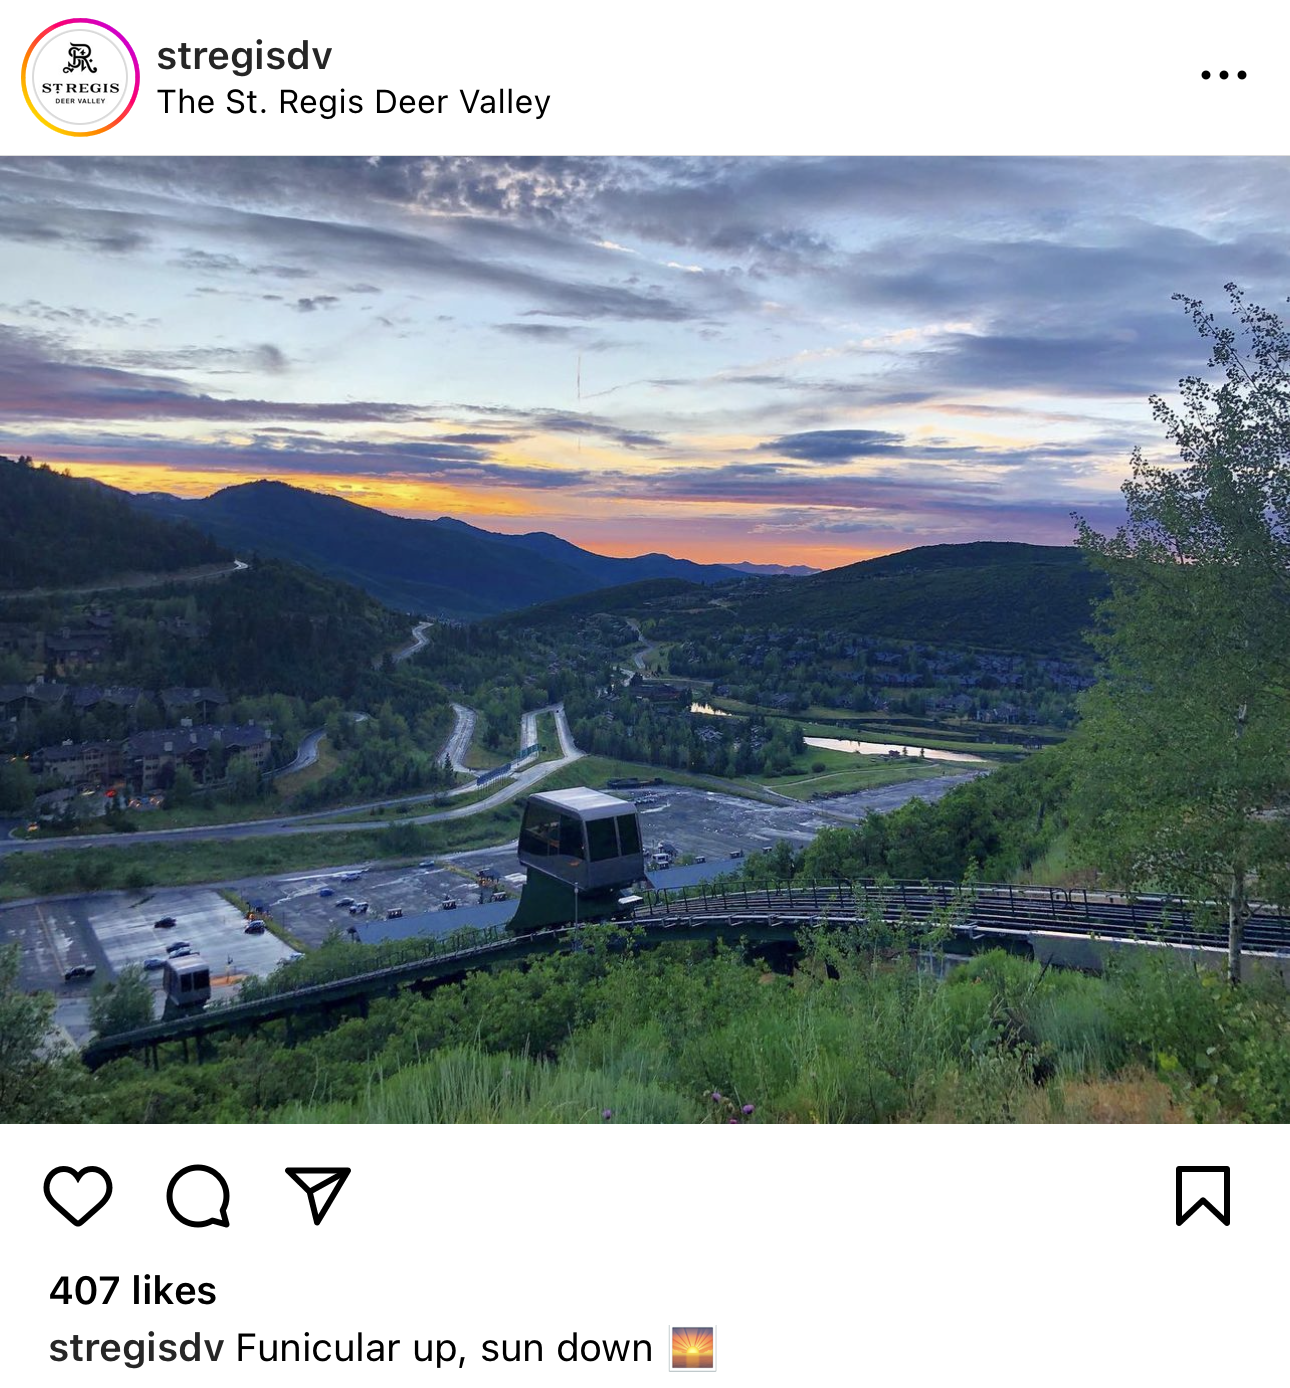
Task: Click the sunset emoji in the caption
Action: [693, 1348]
